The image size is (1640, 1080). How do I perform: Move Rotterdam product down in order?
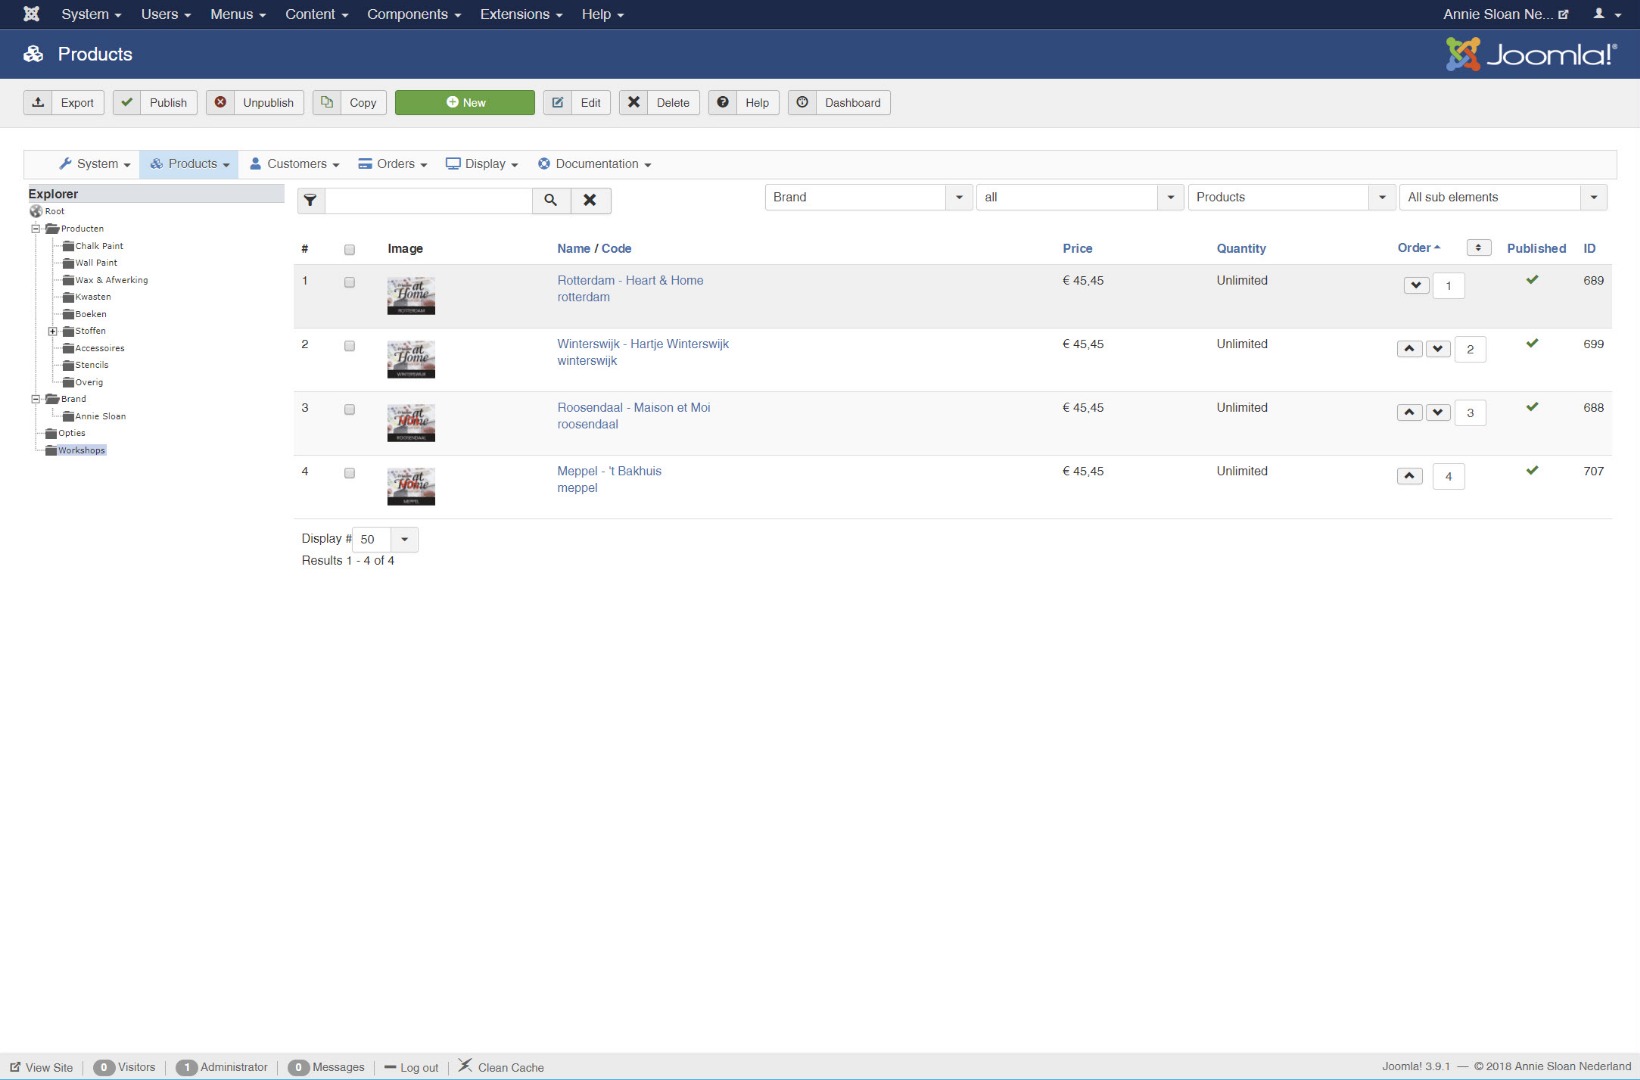click(1416, 285)
